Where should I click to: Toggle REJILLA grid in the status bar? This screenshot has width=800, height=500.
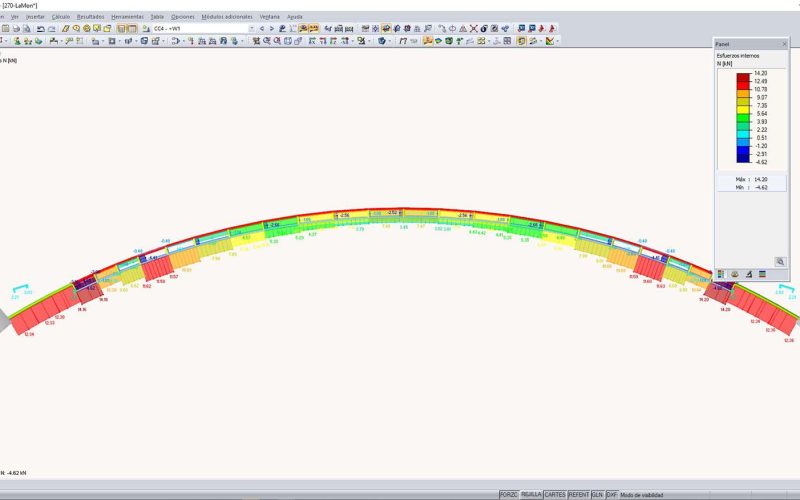click(x=531, y=495)
